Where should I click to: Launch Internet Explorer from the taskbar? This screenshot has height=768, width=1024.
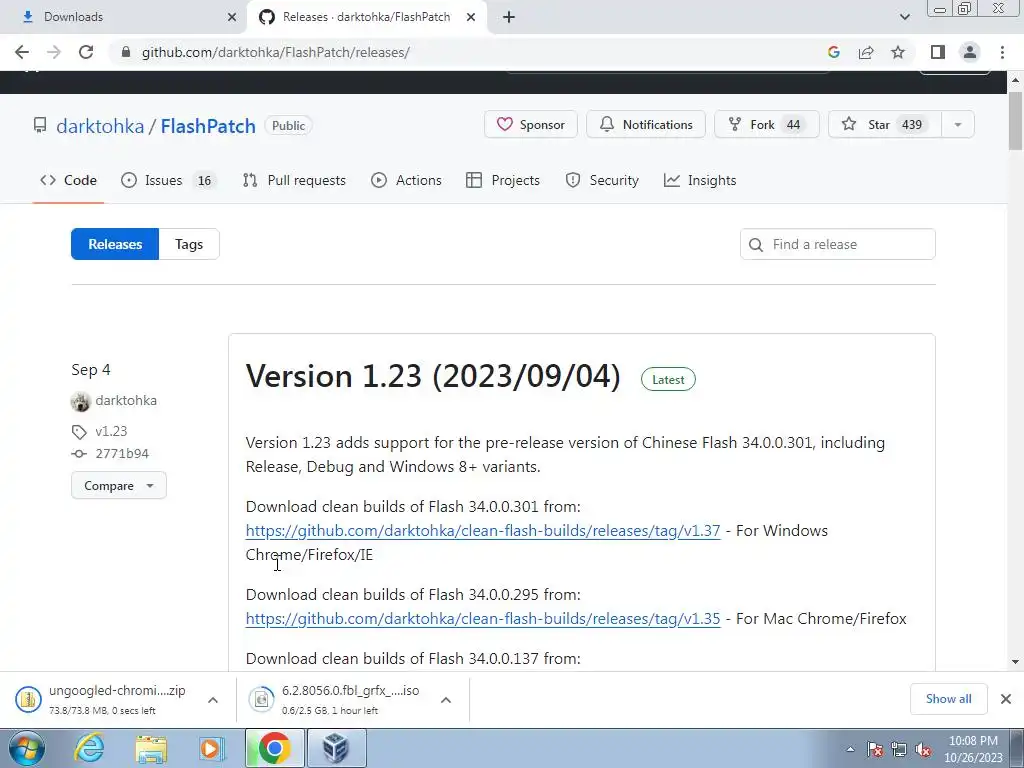89,748
